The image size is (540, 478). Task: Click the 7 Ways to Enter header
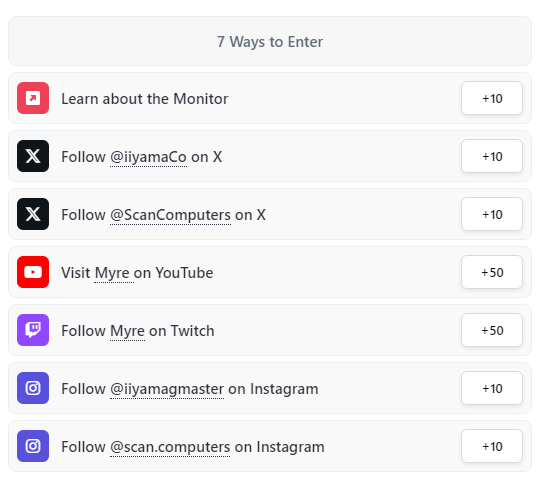270,41
